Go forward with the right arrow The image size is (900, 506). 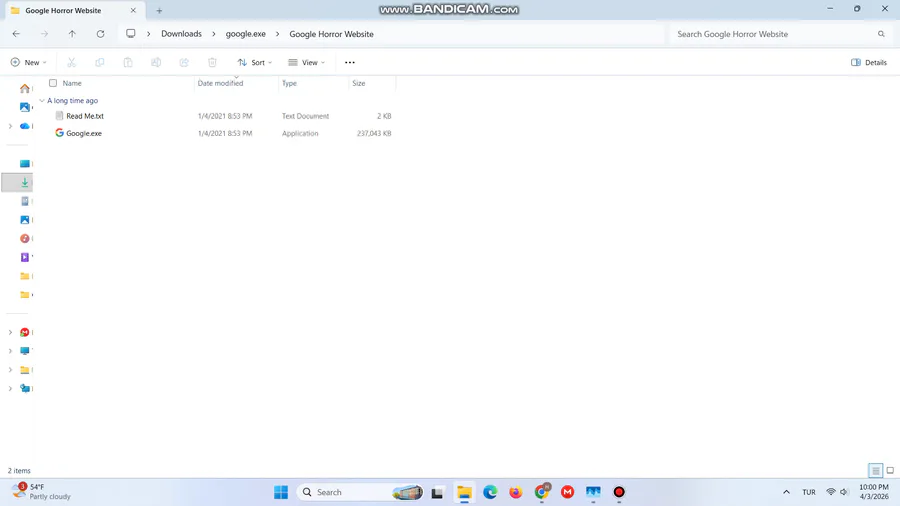coord(44,34)
